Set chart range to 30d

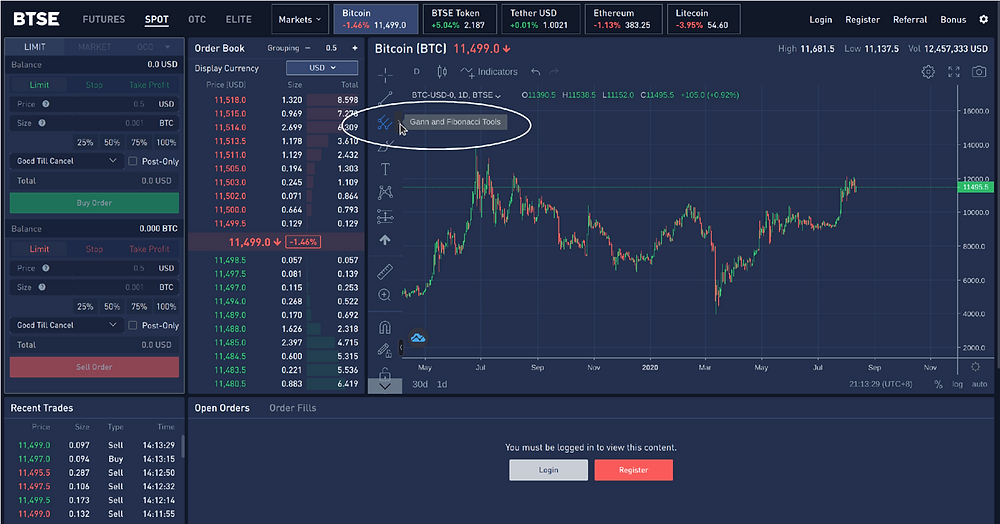tap(420, 384)
